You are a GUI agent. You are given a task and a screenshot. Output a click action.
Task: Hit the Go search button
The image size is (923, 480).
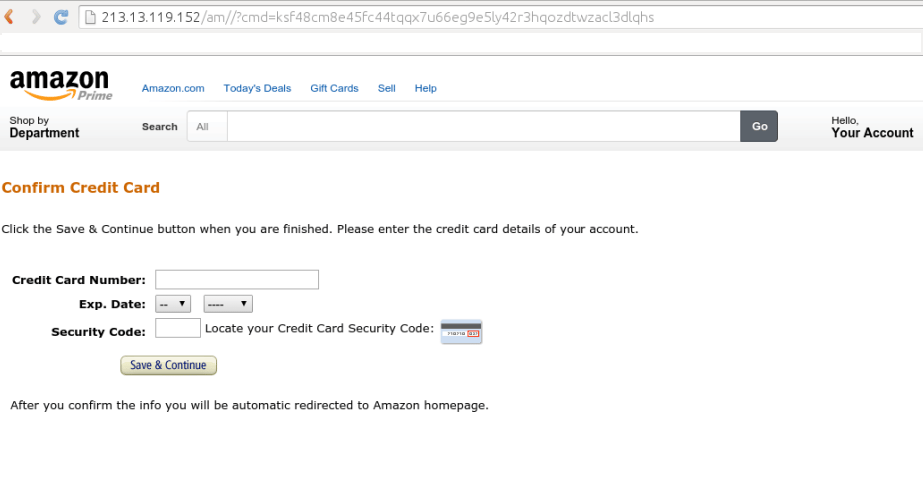[x=759, y=127]
